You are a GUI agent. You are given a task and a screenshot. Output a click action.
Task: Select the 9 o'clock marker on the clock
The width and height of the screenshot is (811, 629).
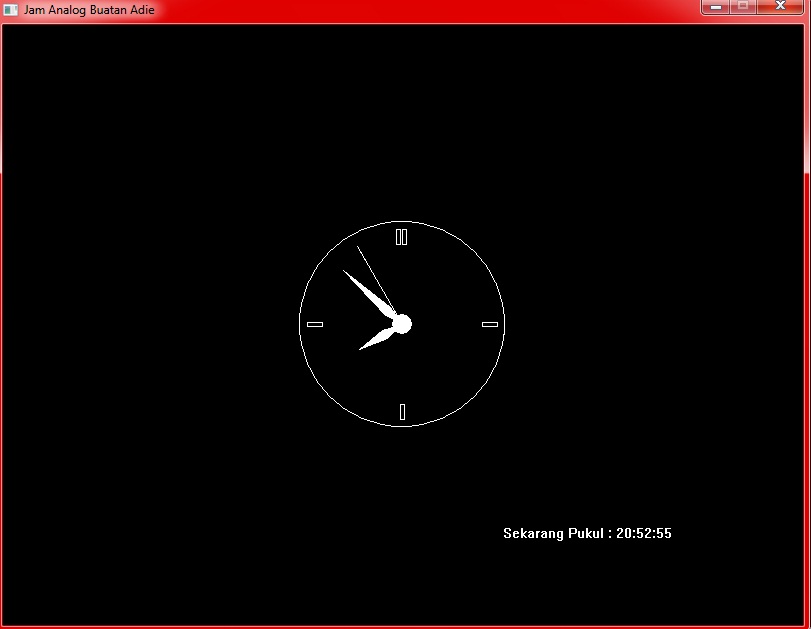click(x=315, y=324)
